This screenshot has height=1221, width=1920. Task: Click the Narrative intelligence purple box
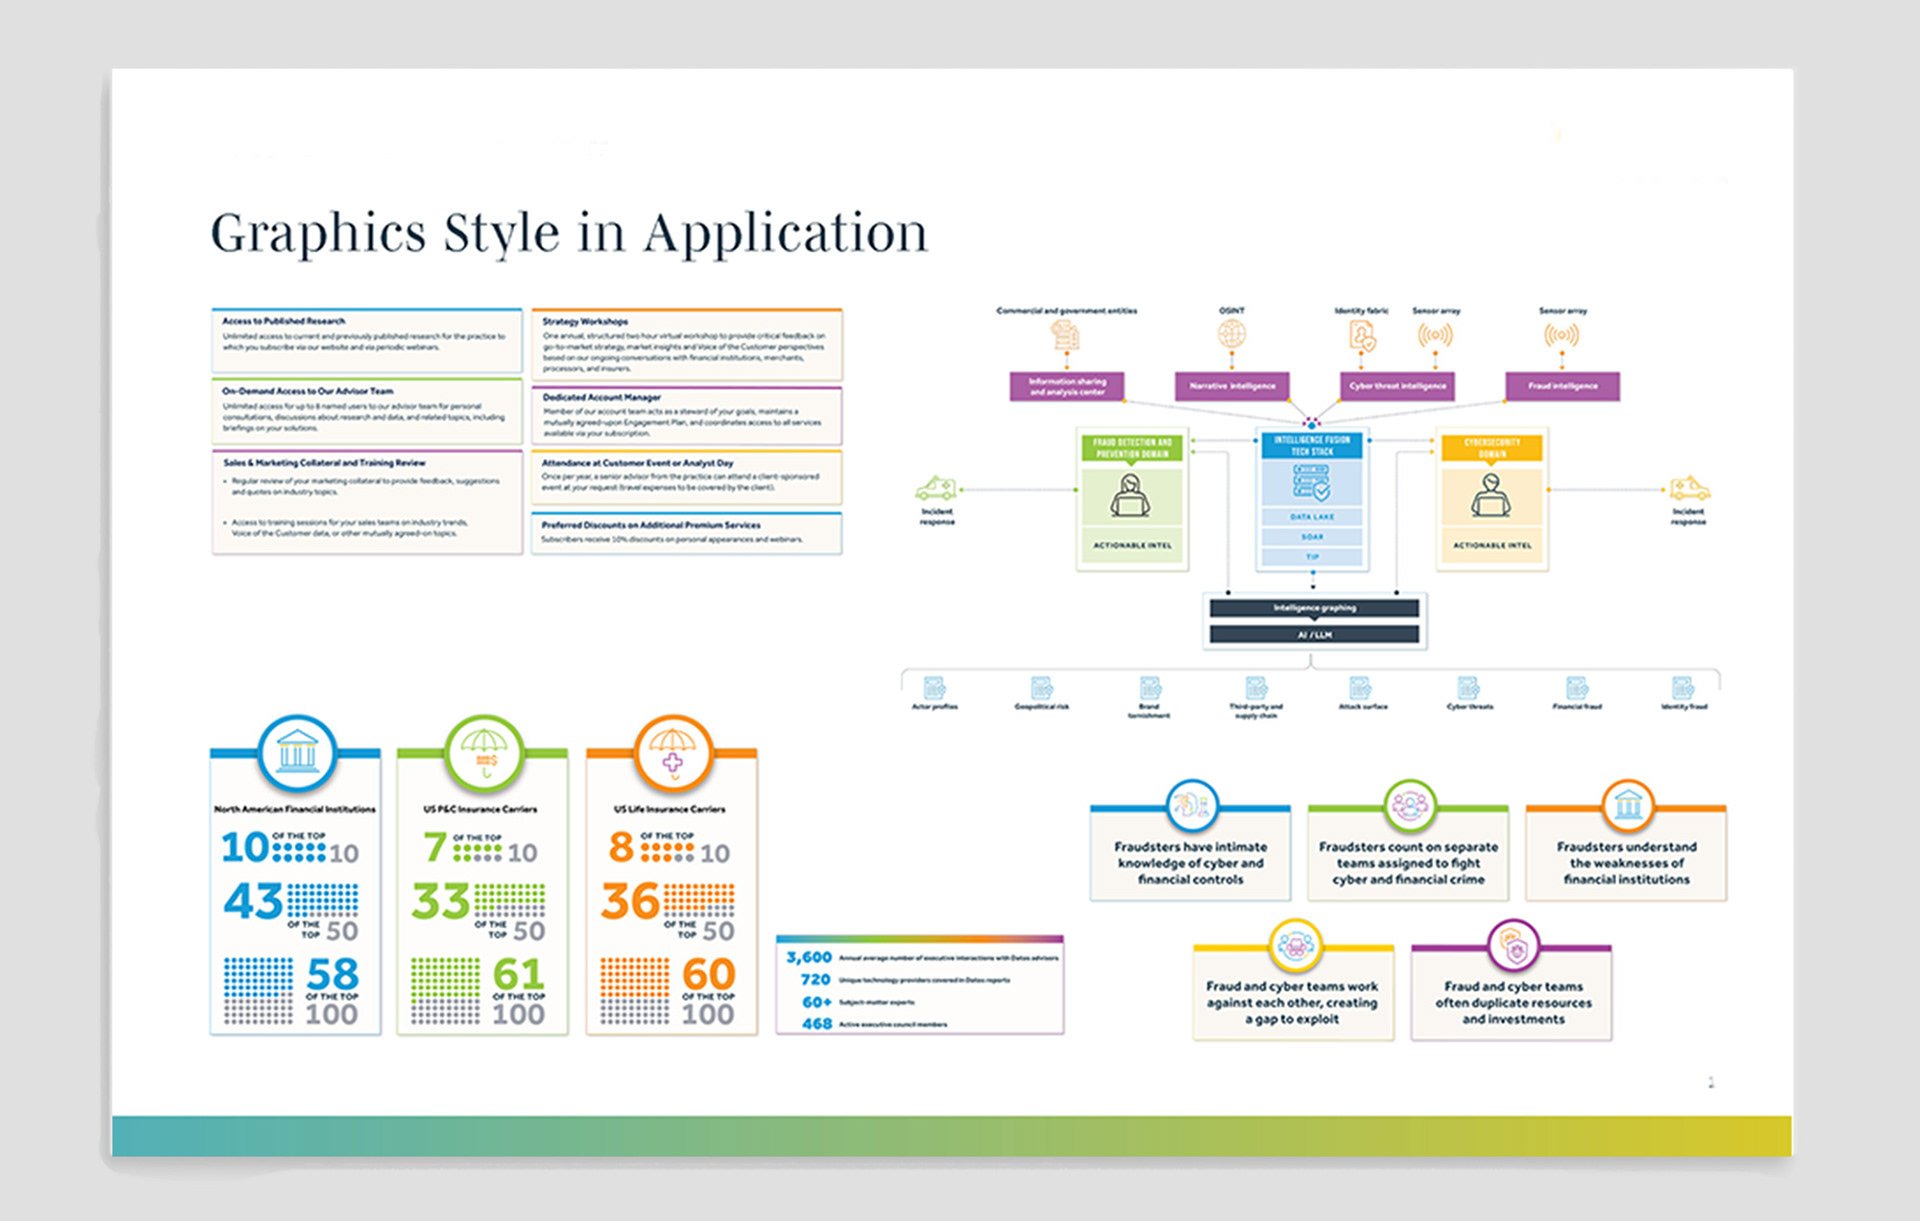pyautogui.click(x=1231, y=386)
